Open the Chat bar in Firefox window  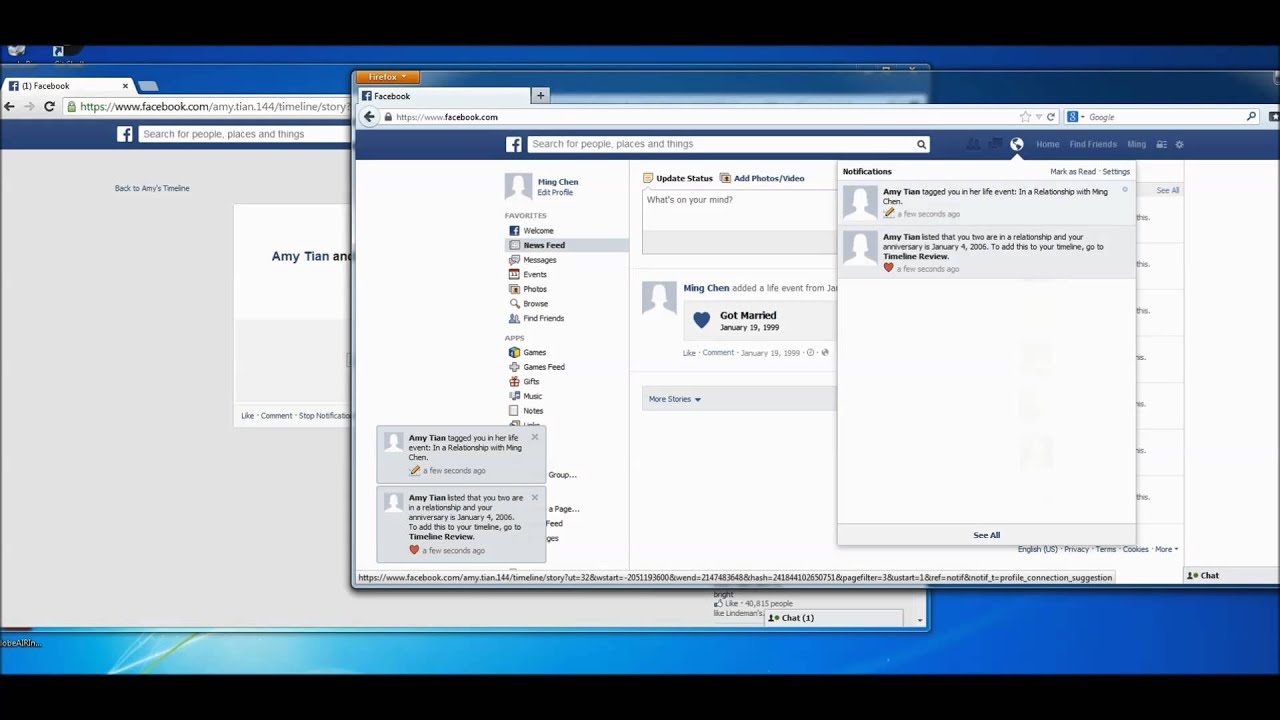(x=1231, y=576)
